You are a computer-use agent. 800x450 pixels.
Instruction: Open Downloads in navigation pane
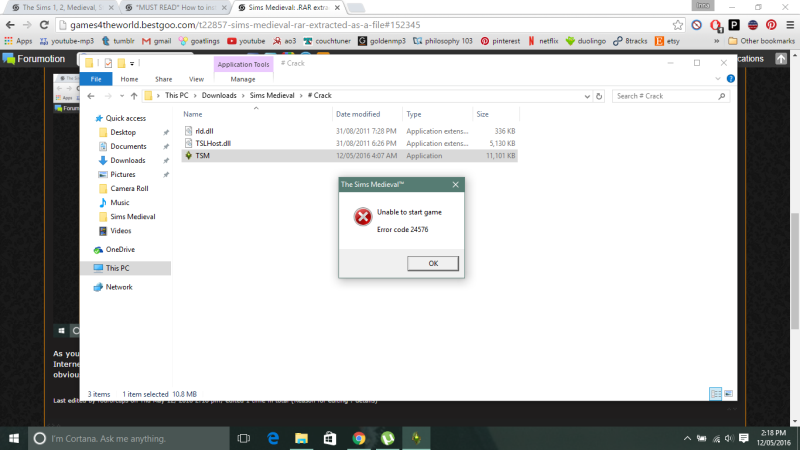click(x=128, y=160)
